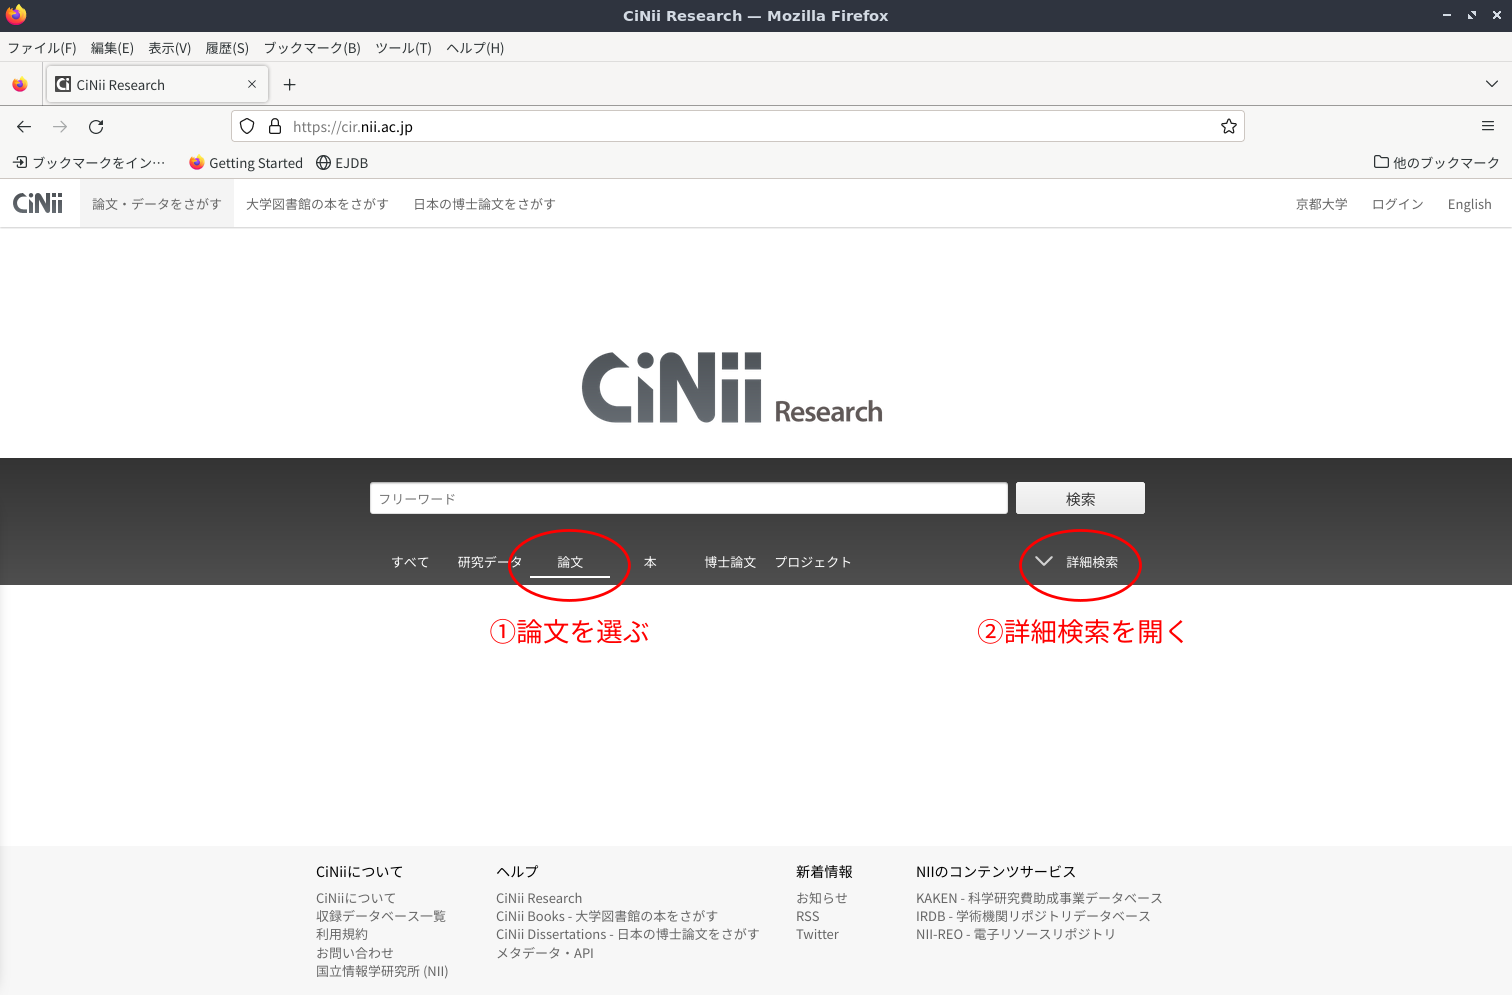Click the Firefox View pinned icon
Screen dimensions: 1512x995
click(19, 85)
